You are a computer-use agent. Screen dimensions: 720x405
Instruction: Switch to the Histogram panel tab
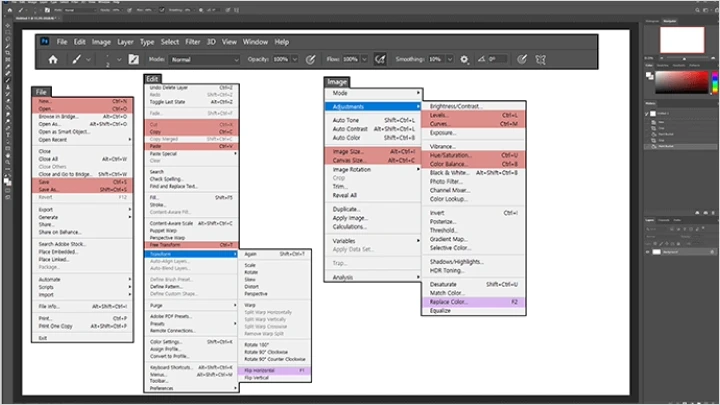tap(652, 21)
